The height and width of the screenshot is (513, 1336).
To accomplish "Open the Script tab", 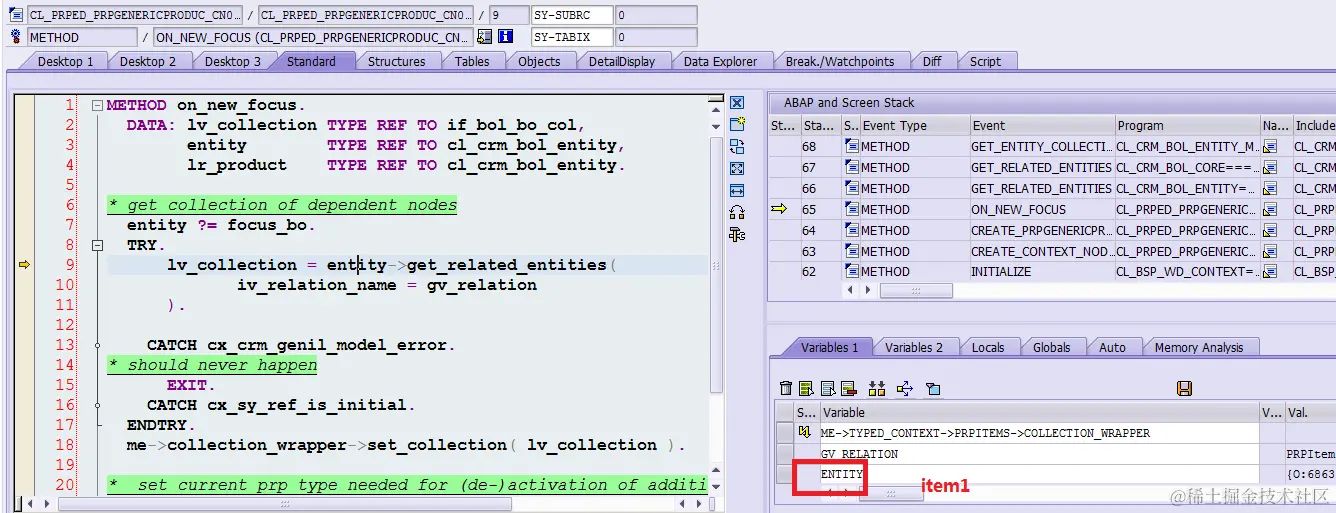I will coord(985,61).
